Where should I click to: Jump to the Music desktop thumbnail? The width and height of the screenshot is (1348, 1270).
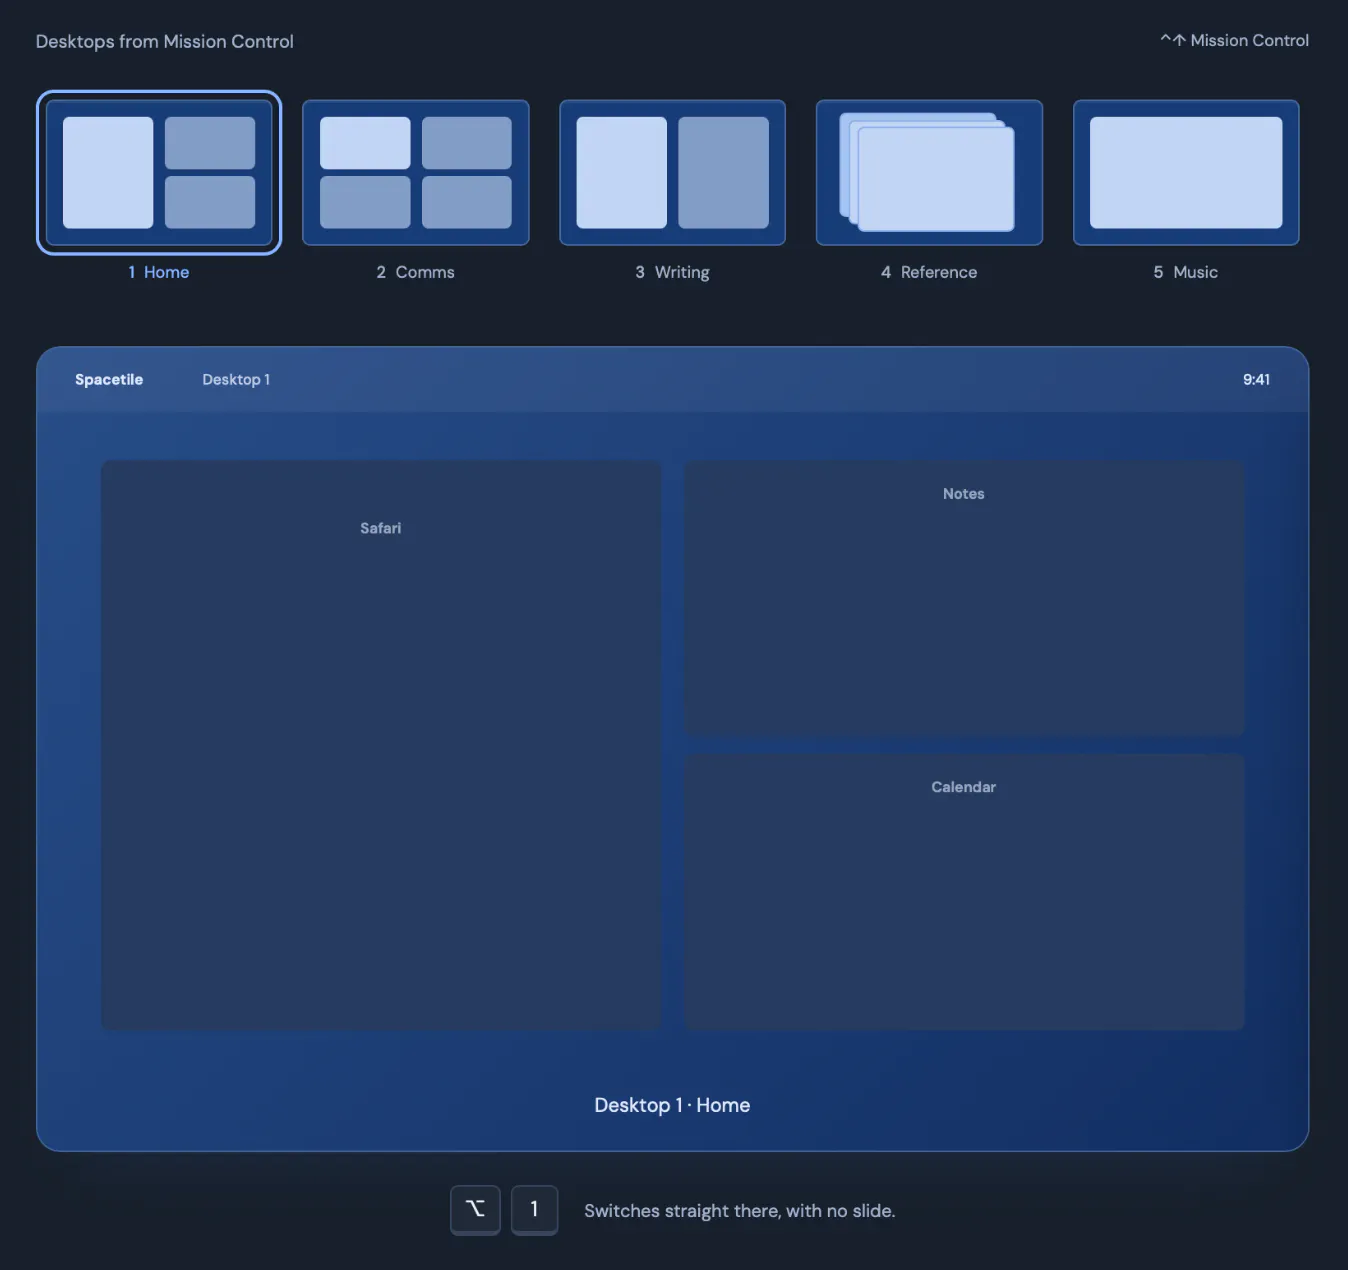[1186, 172]
